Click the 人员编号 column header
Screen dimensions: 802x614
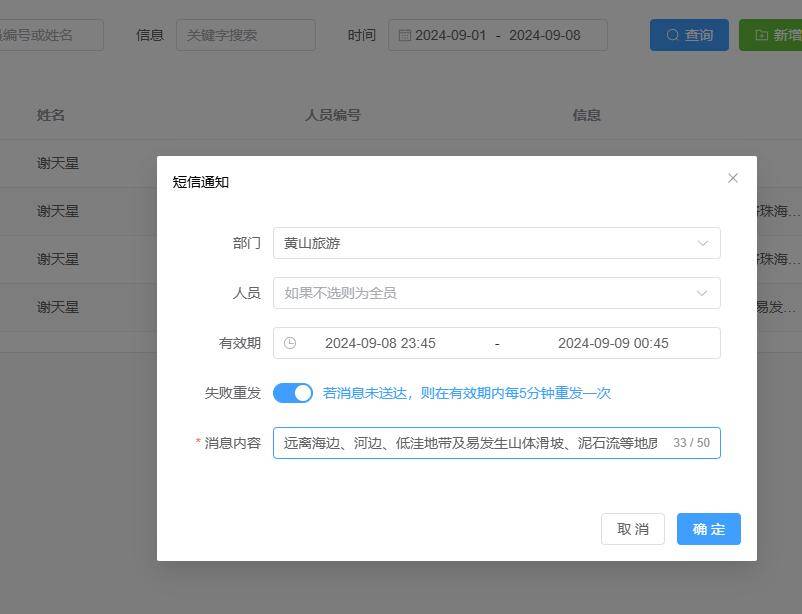coord(332,115)
